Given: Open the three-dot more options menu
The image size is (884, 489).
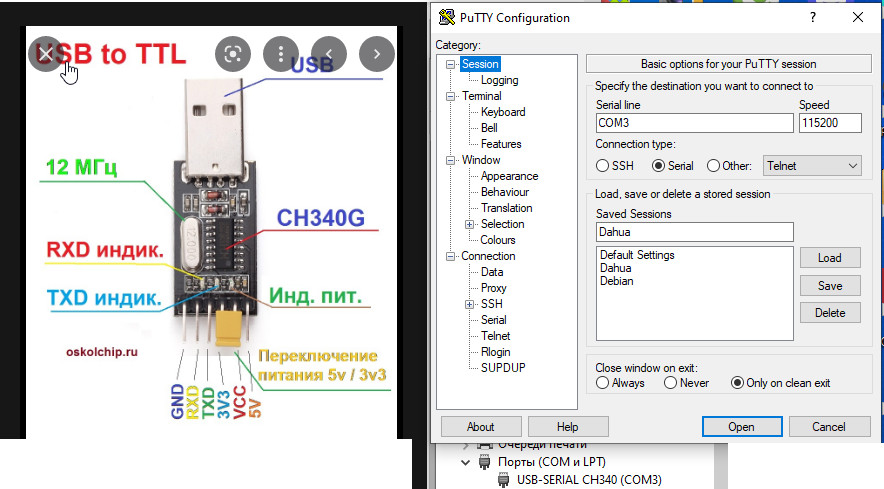Looking at the screenshot, I should pos(282,53).
